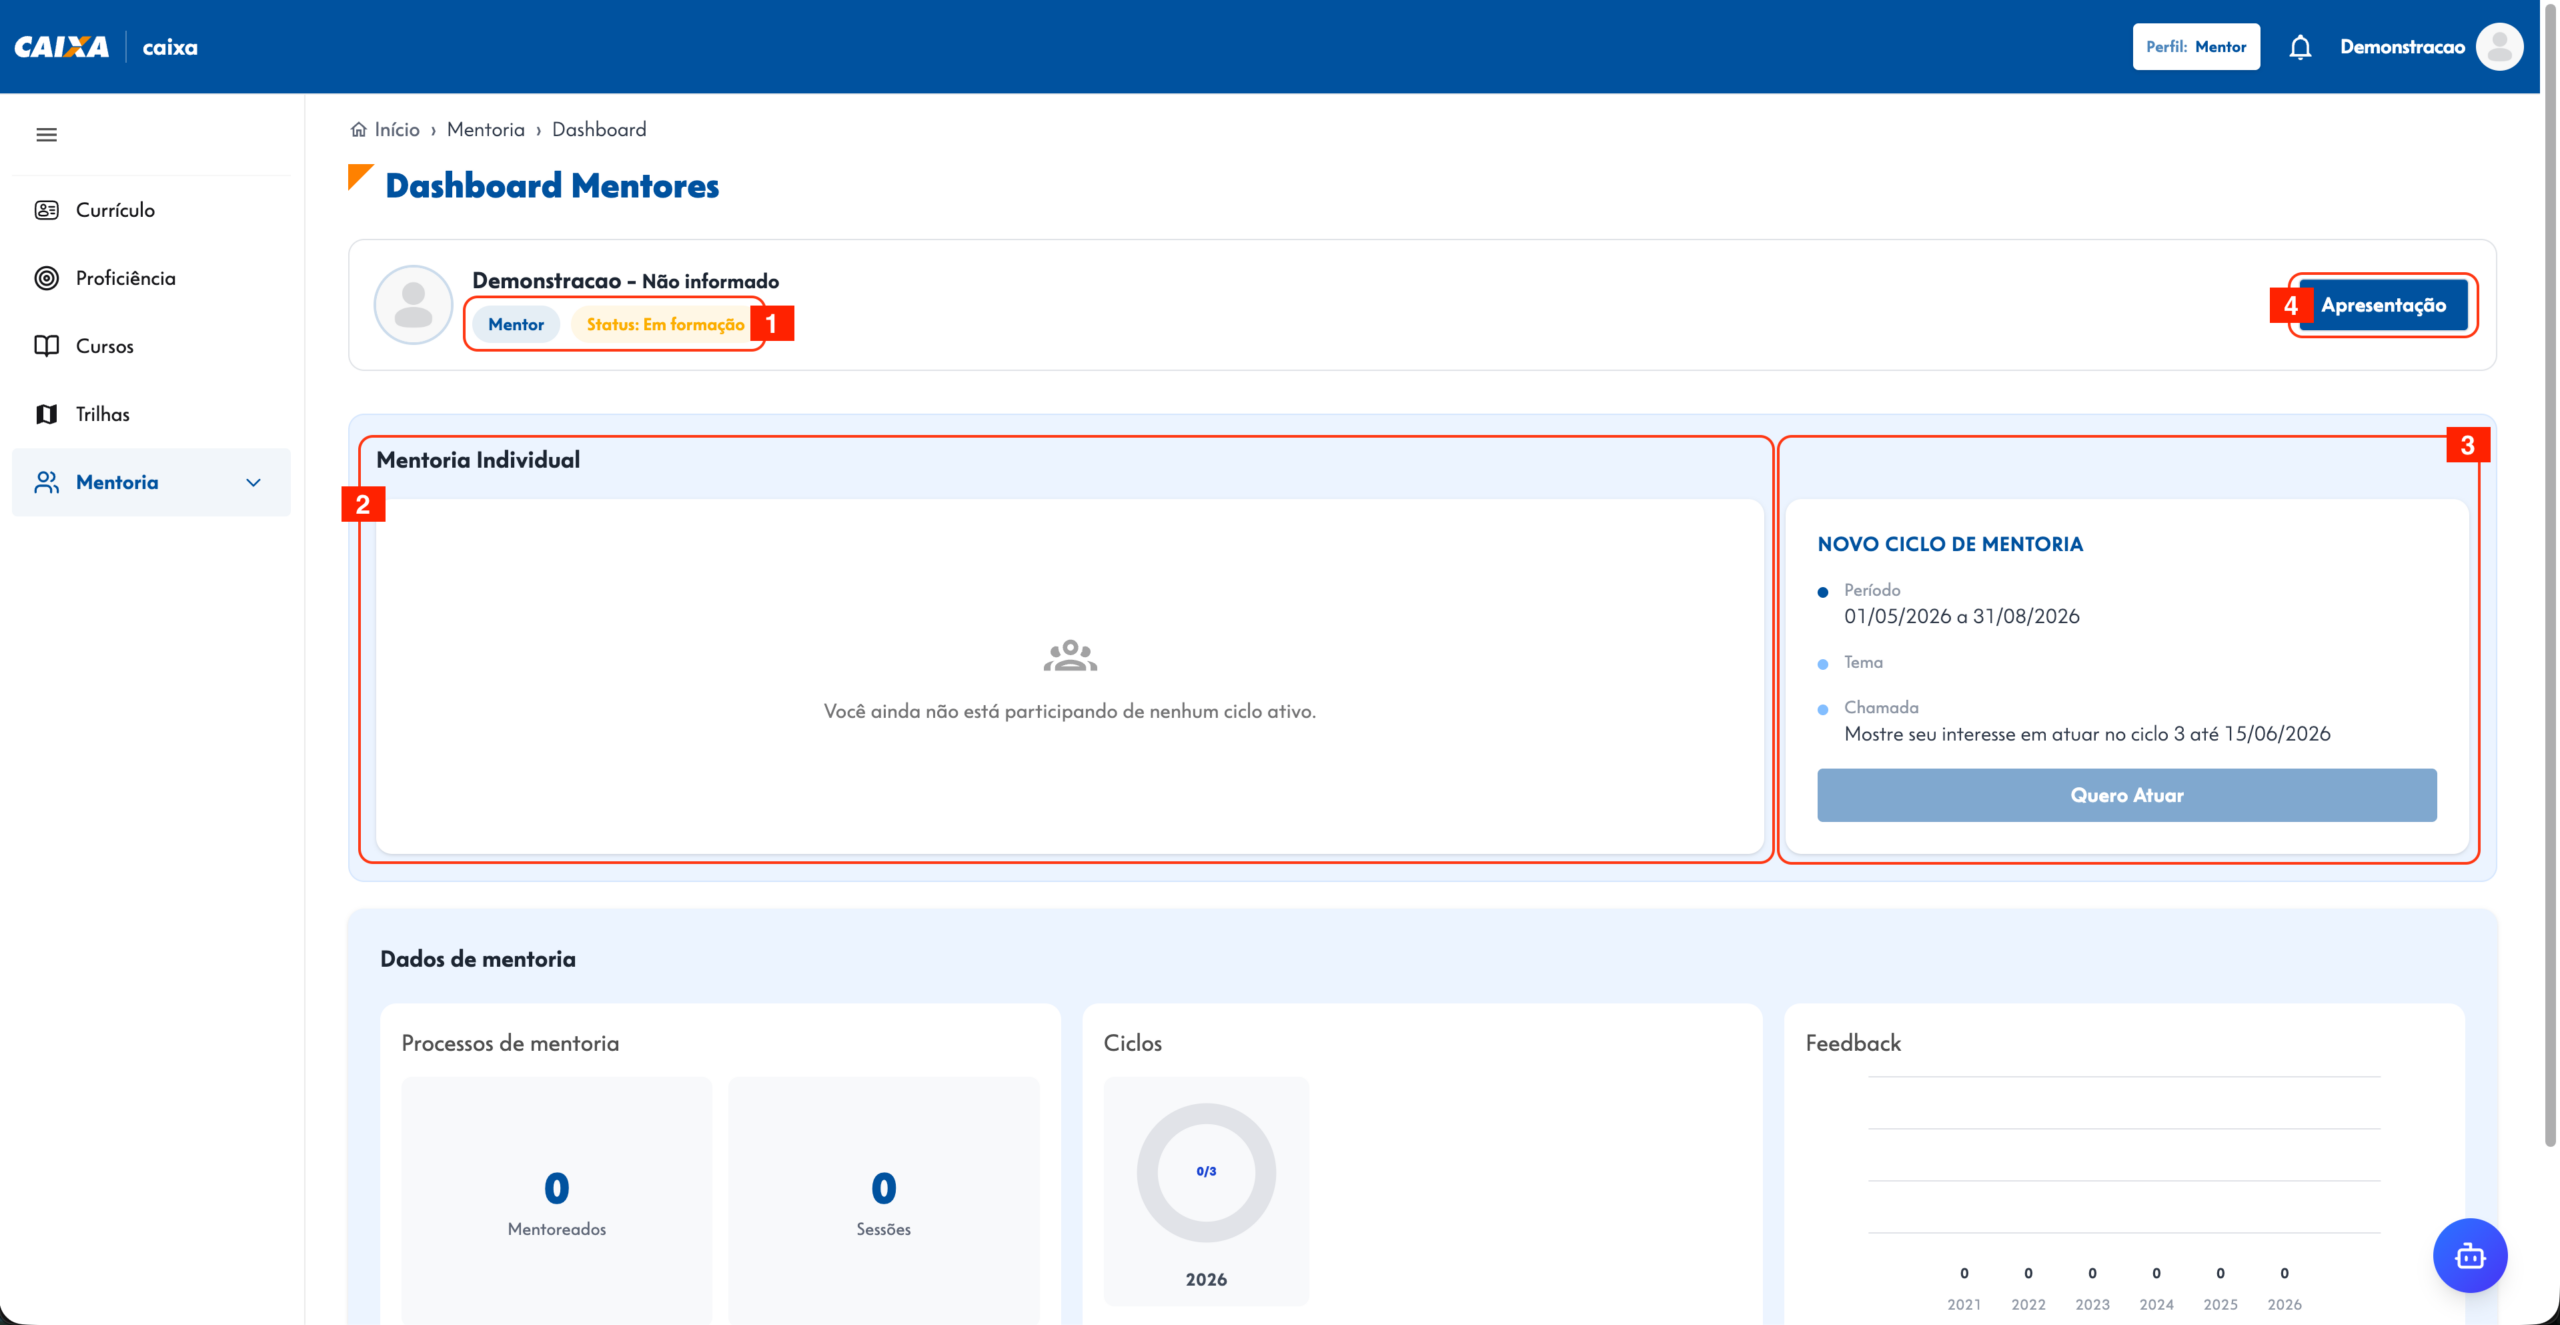Screen dimensions: 2560x1325
Task: Expand the Mentoria menu chevron
Action: (253, 483)
